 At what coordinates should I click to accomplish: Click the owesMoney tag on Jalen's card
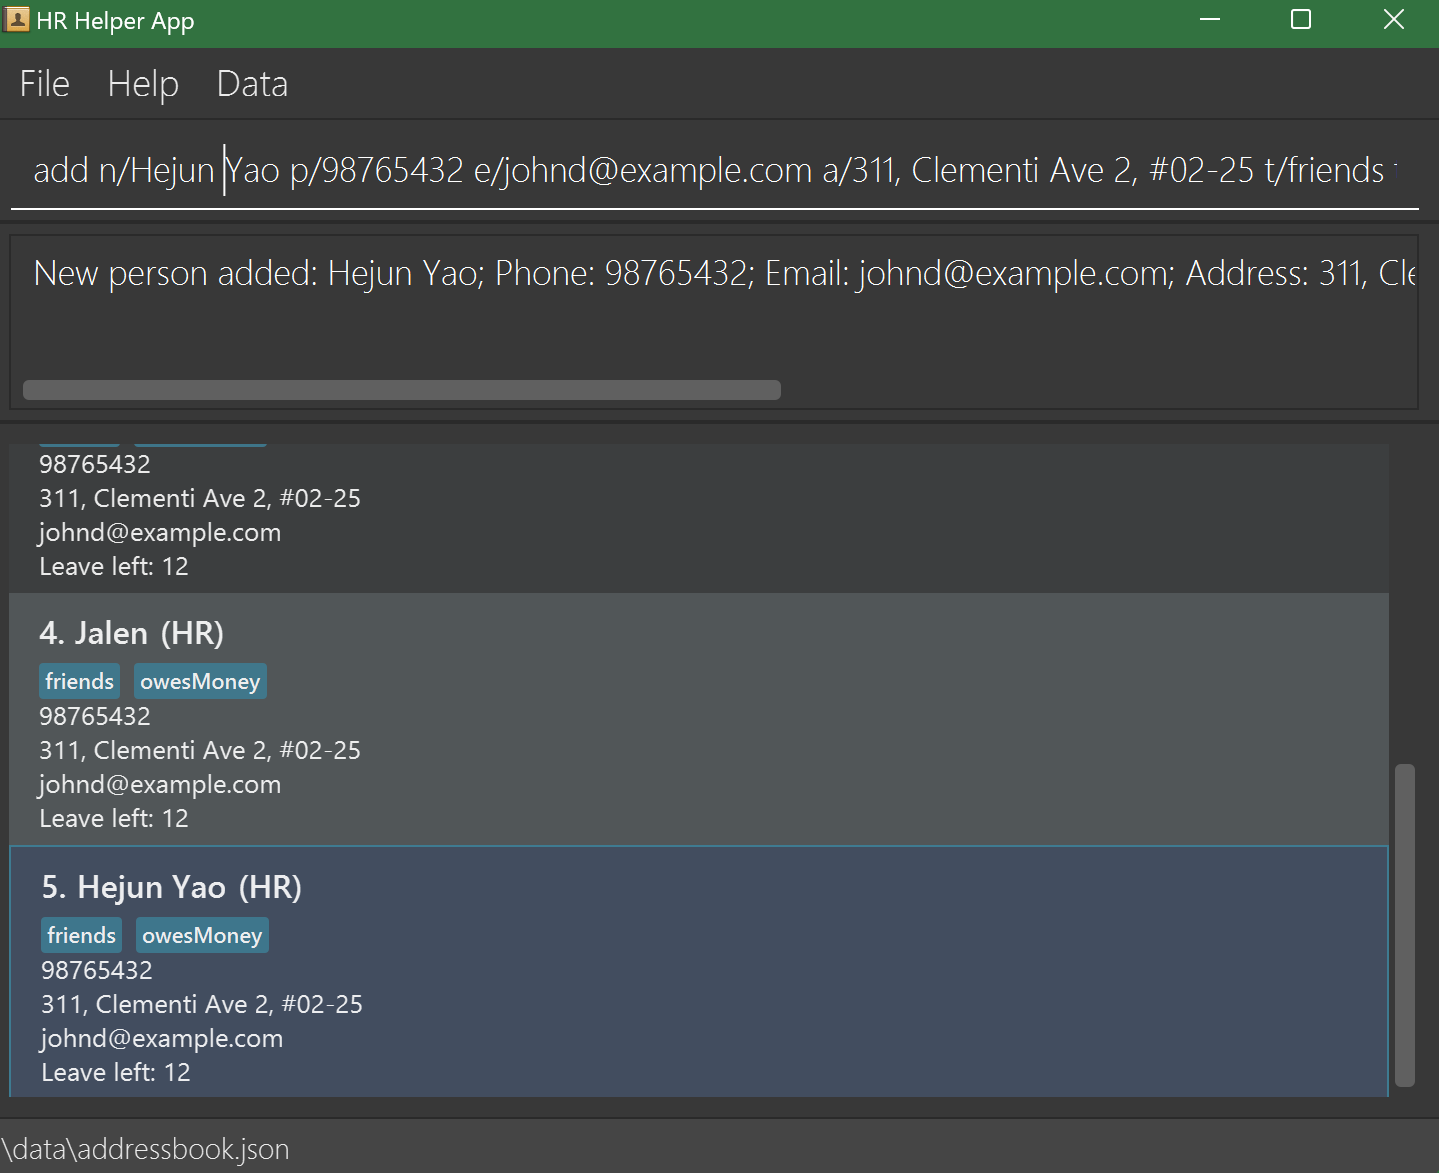[200, 682]
